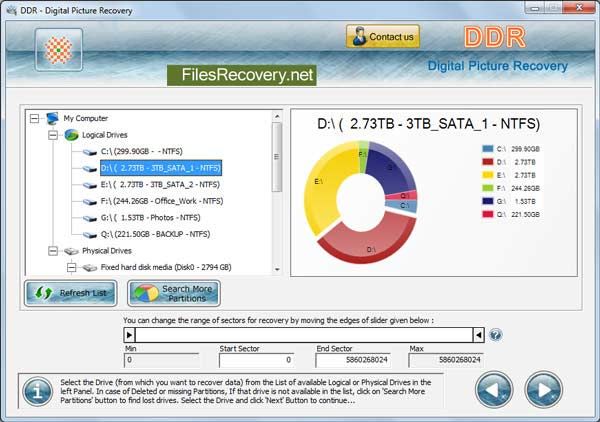Screen dimensions: 600x422
Task: Click the DDR orange logo text
Action: pyautogui.click(x=495, y=37)
